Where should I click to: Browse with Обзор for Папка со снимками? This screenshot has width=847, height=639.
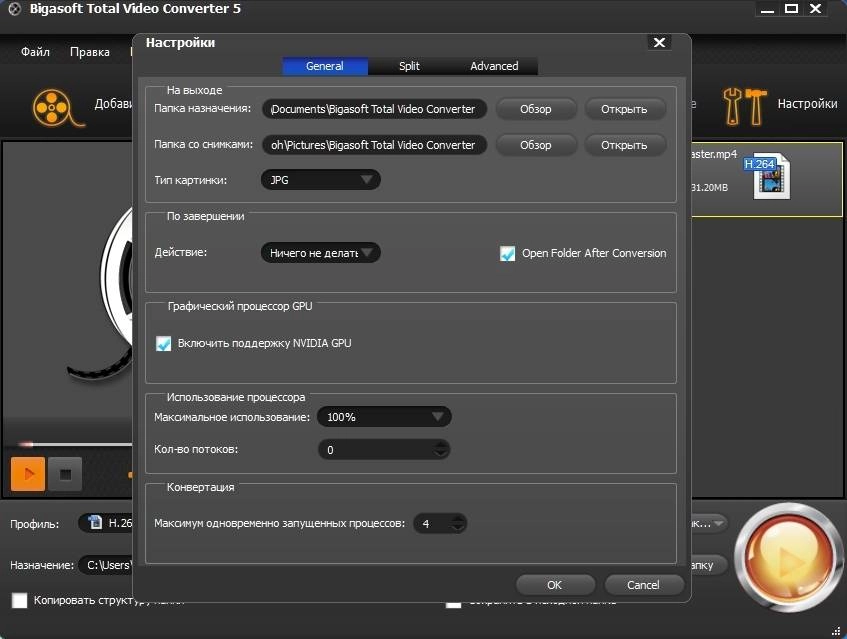point(536,145)
